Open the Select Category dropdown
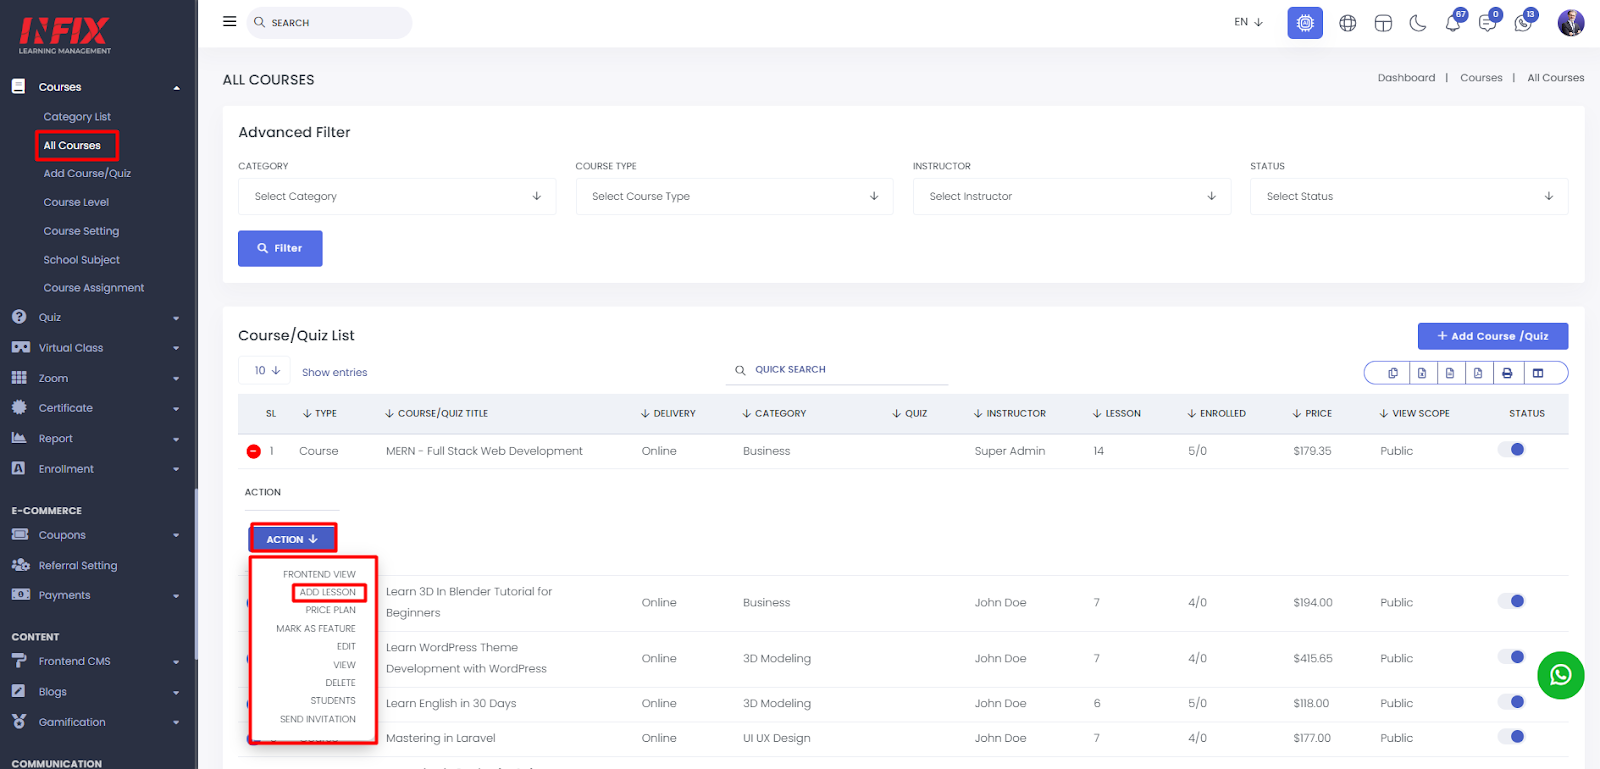The width and height of the screenshot is (1600, 769). pyautogui.click(x=397, y=196)
